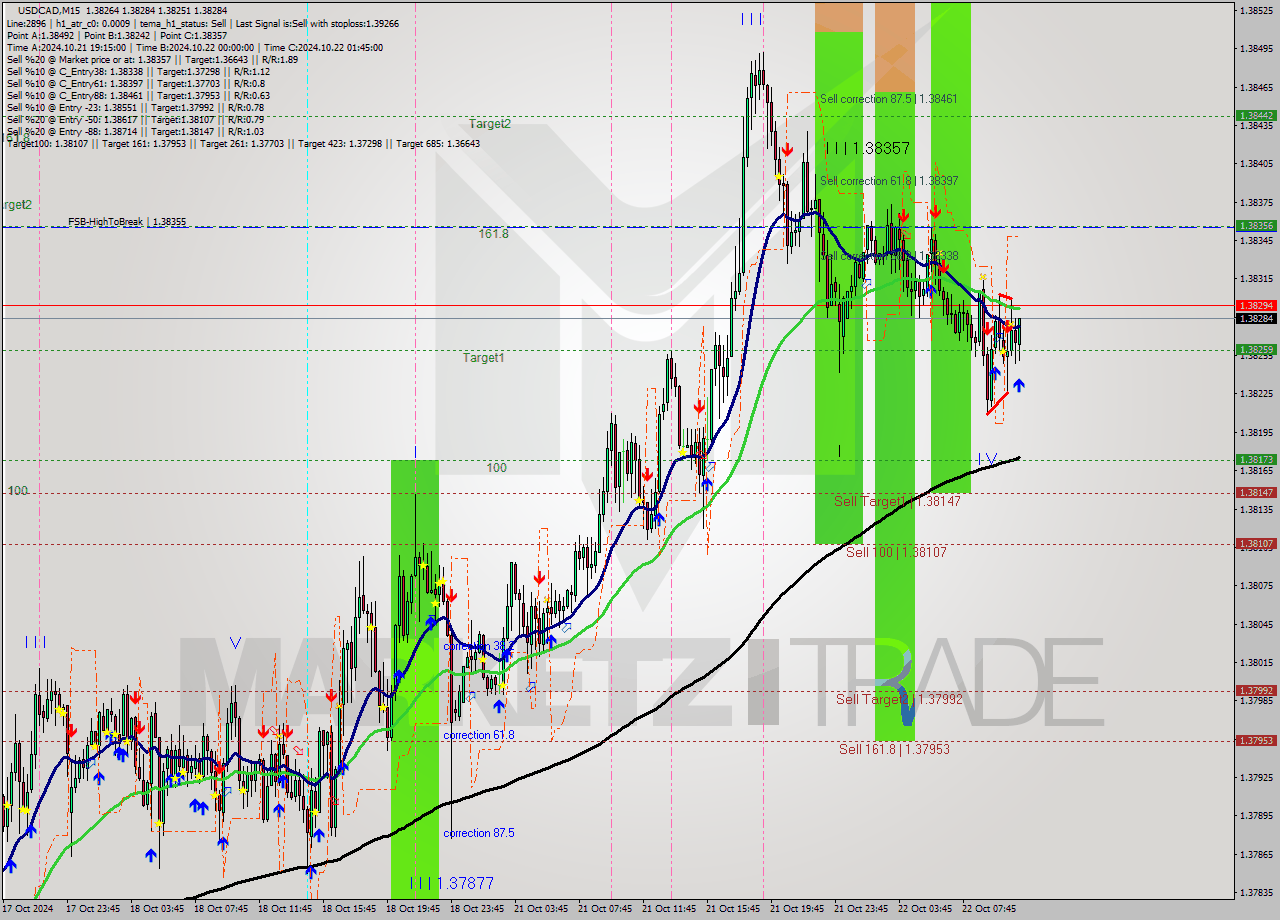The height and width of the screenshot is (920, 1280).
Task: Click the 21 Oct 19:45 time label
Action: (x=797, y=909)
